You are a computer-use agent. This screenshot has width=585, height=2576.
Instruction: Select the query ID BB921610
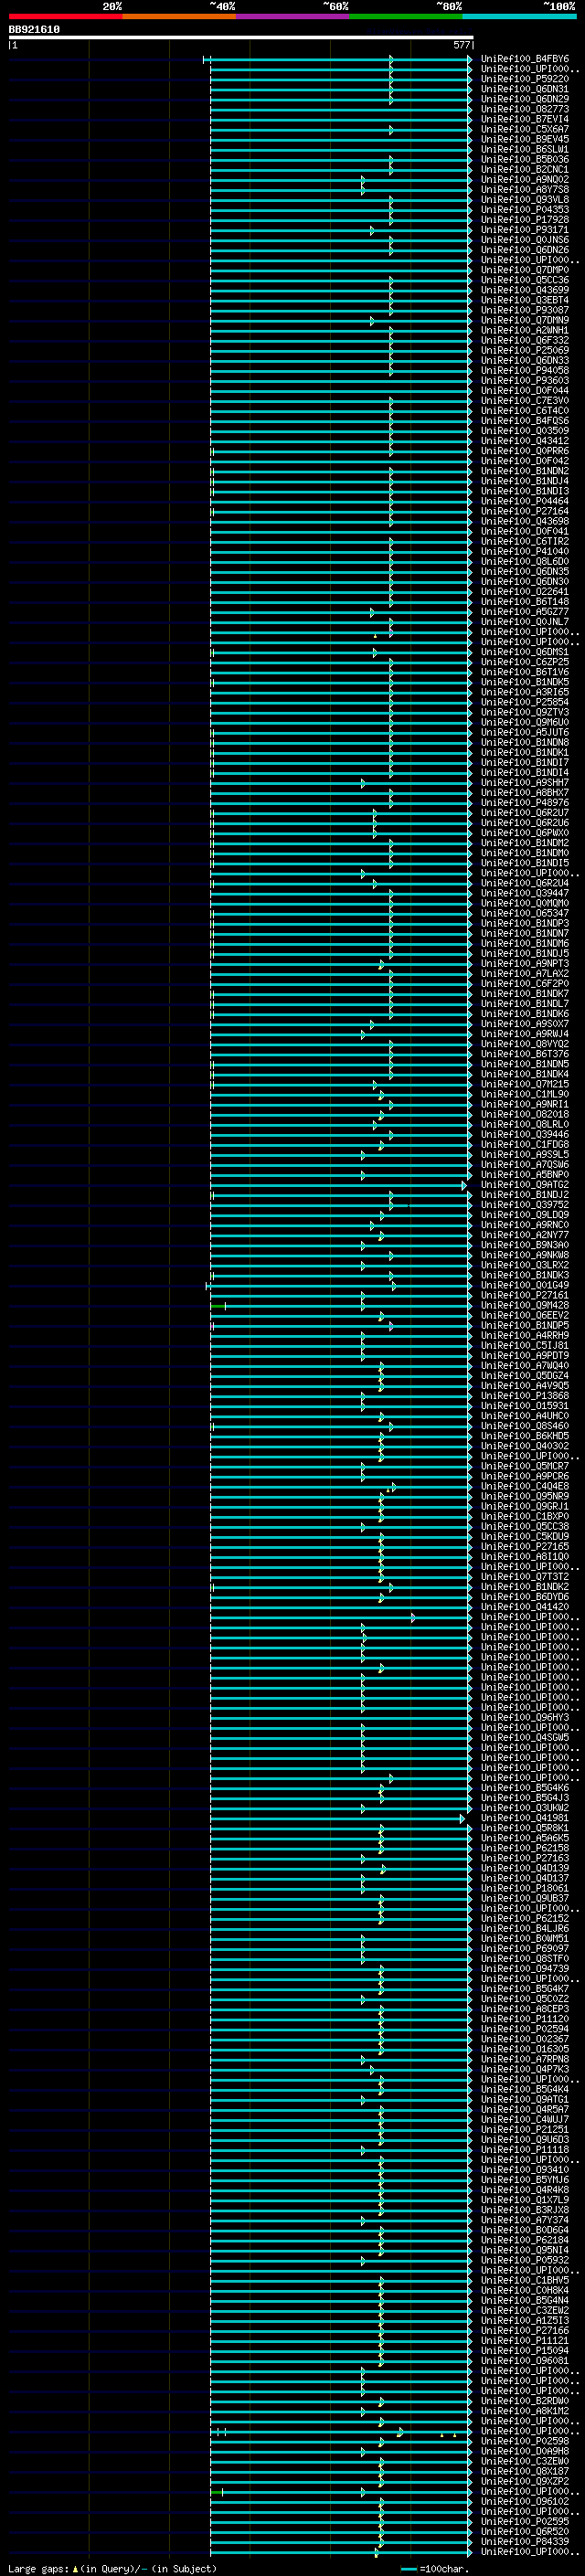pyautogui.click(x=34, y=30)
